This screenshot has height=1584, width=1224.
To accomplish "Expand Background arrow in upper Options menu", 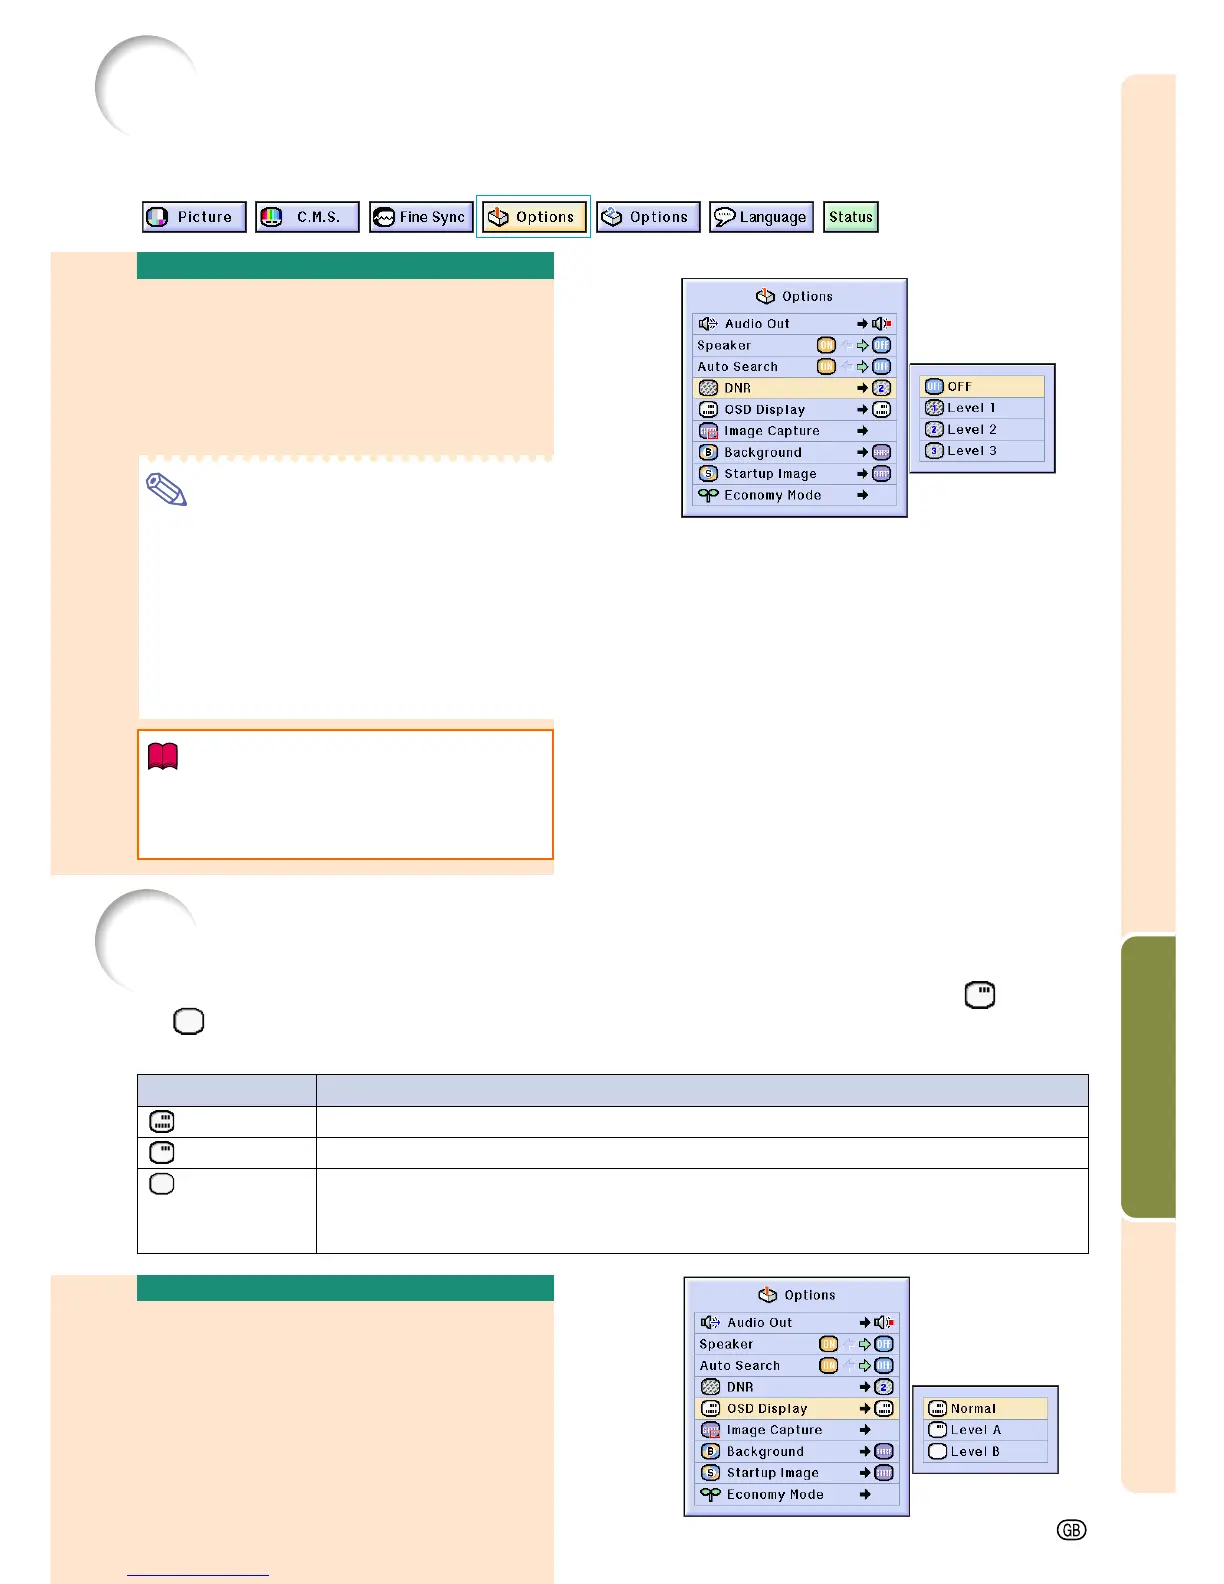I will [862, 452].
